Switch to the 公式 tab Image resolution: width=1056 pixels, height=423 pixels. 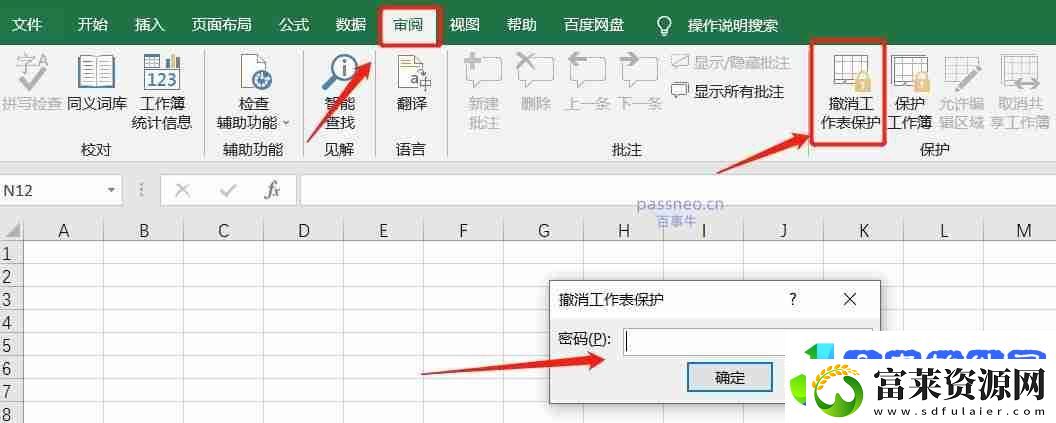pyautogui.click(x=294, y=25)
